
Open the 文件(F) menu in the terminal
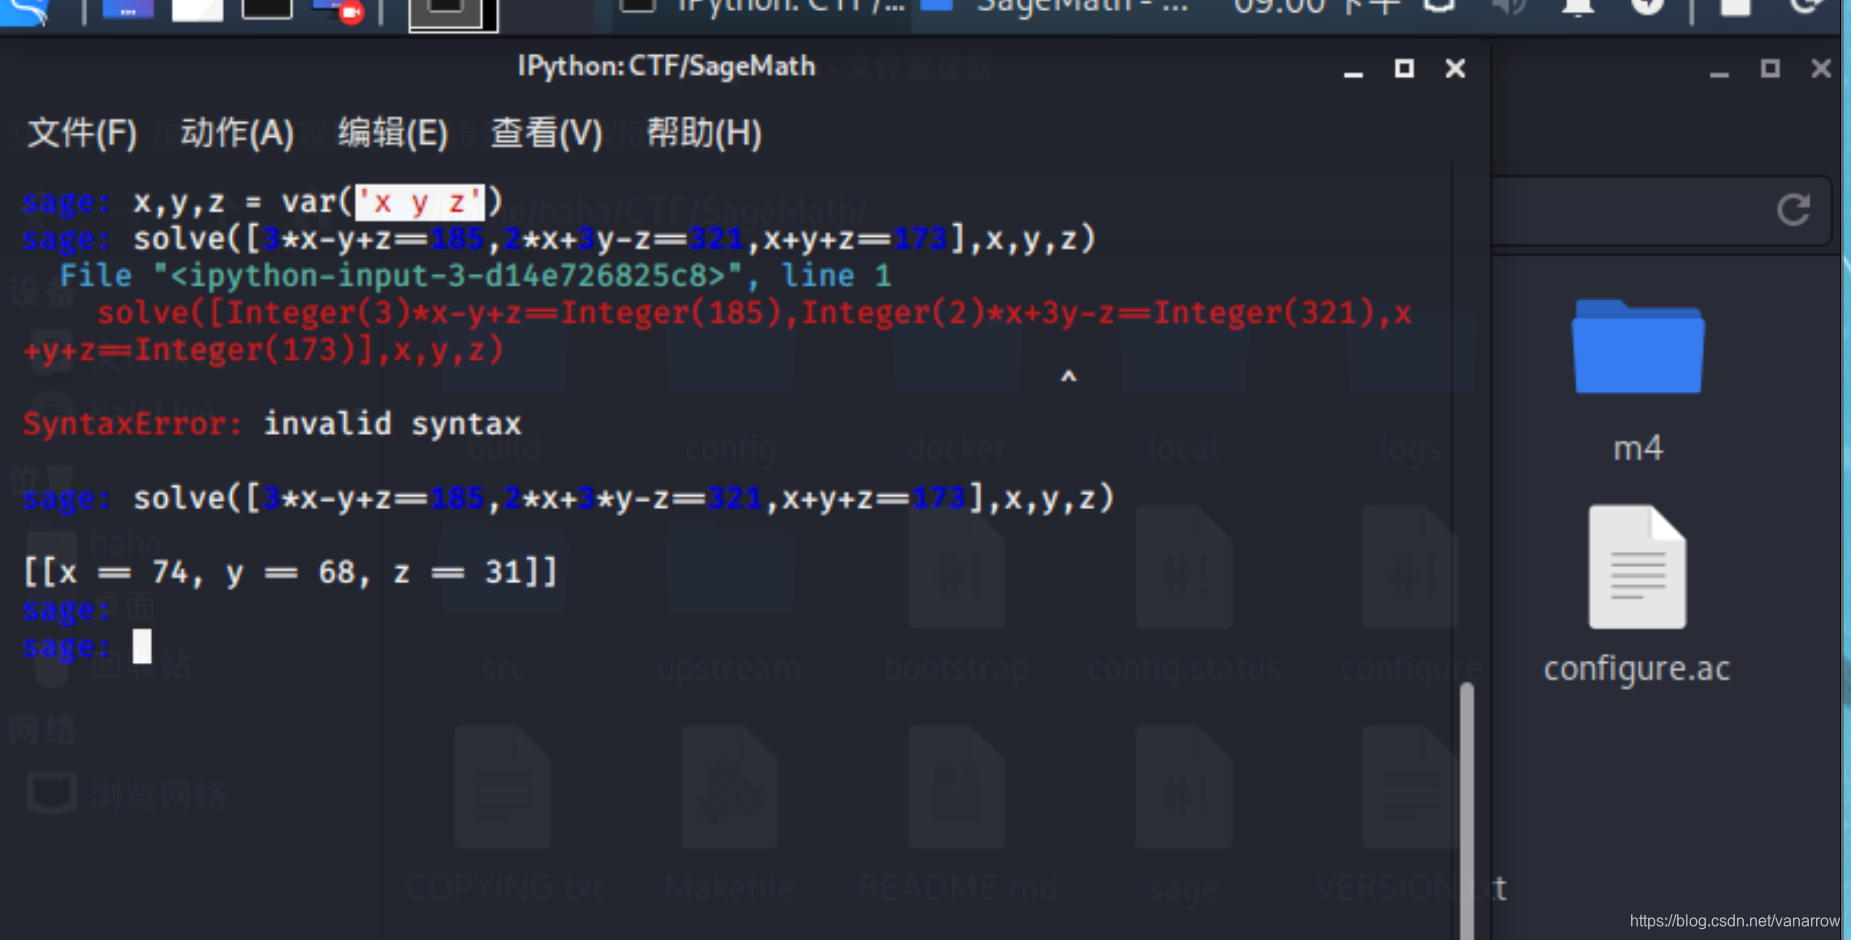pyautogui.click(x=82, y=133)
